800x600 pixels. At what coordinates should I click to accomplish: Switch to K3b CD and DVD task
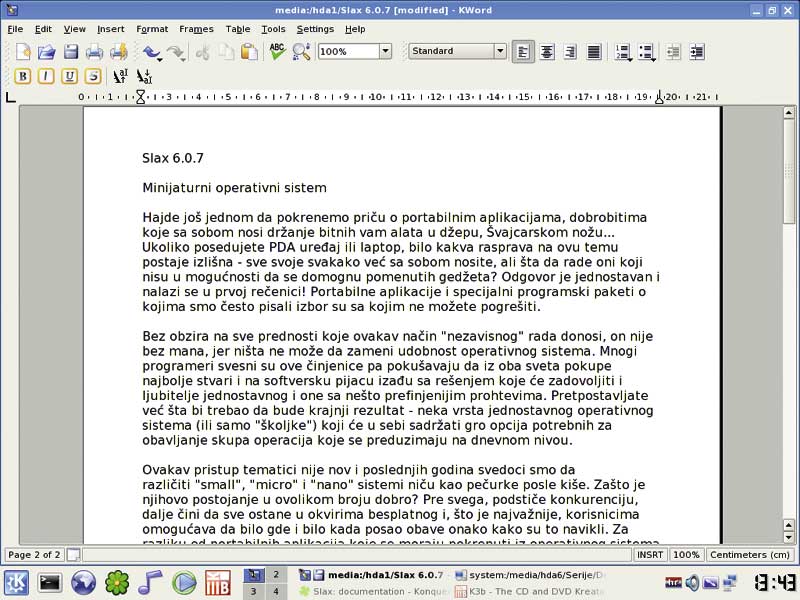click(531, 591)
